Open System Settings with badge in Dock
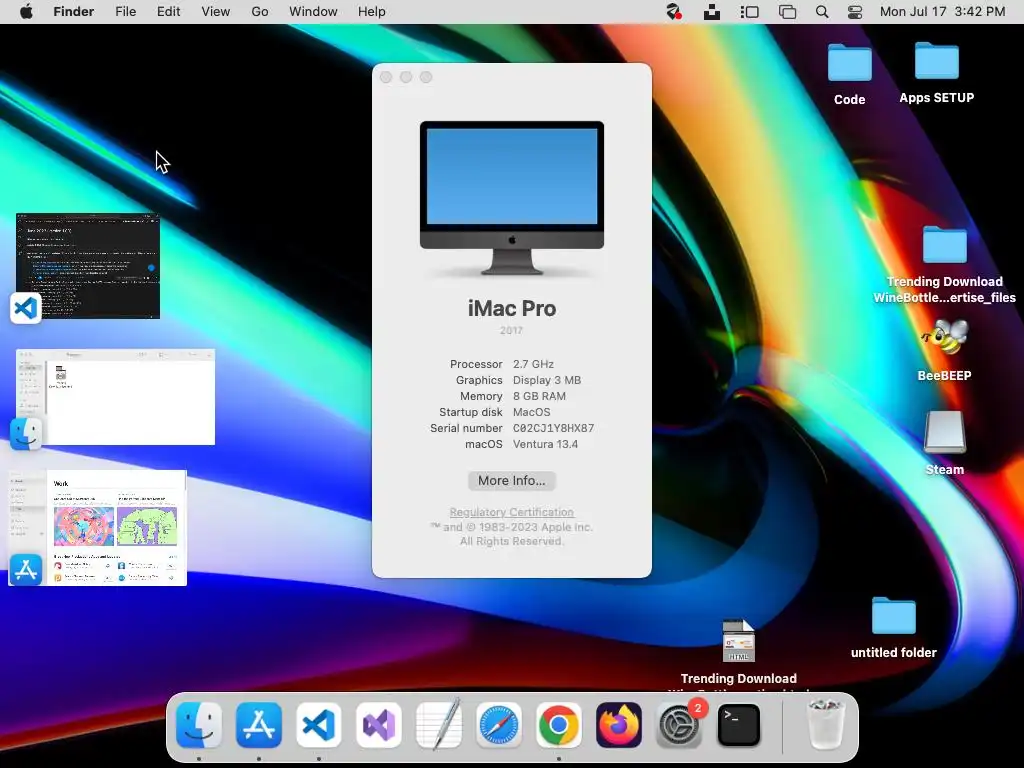The height and width of the screenshot is (768, 1024). point(679,725)
